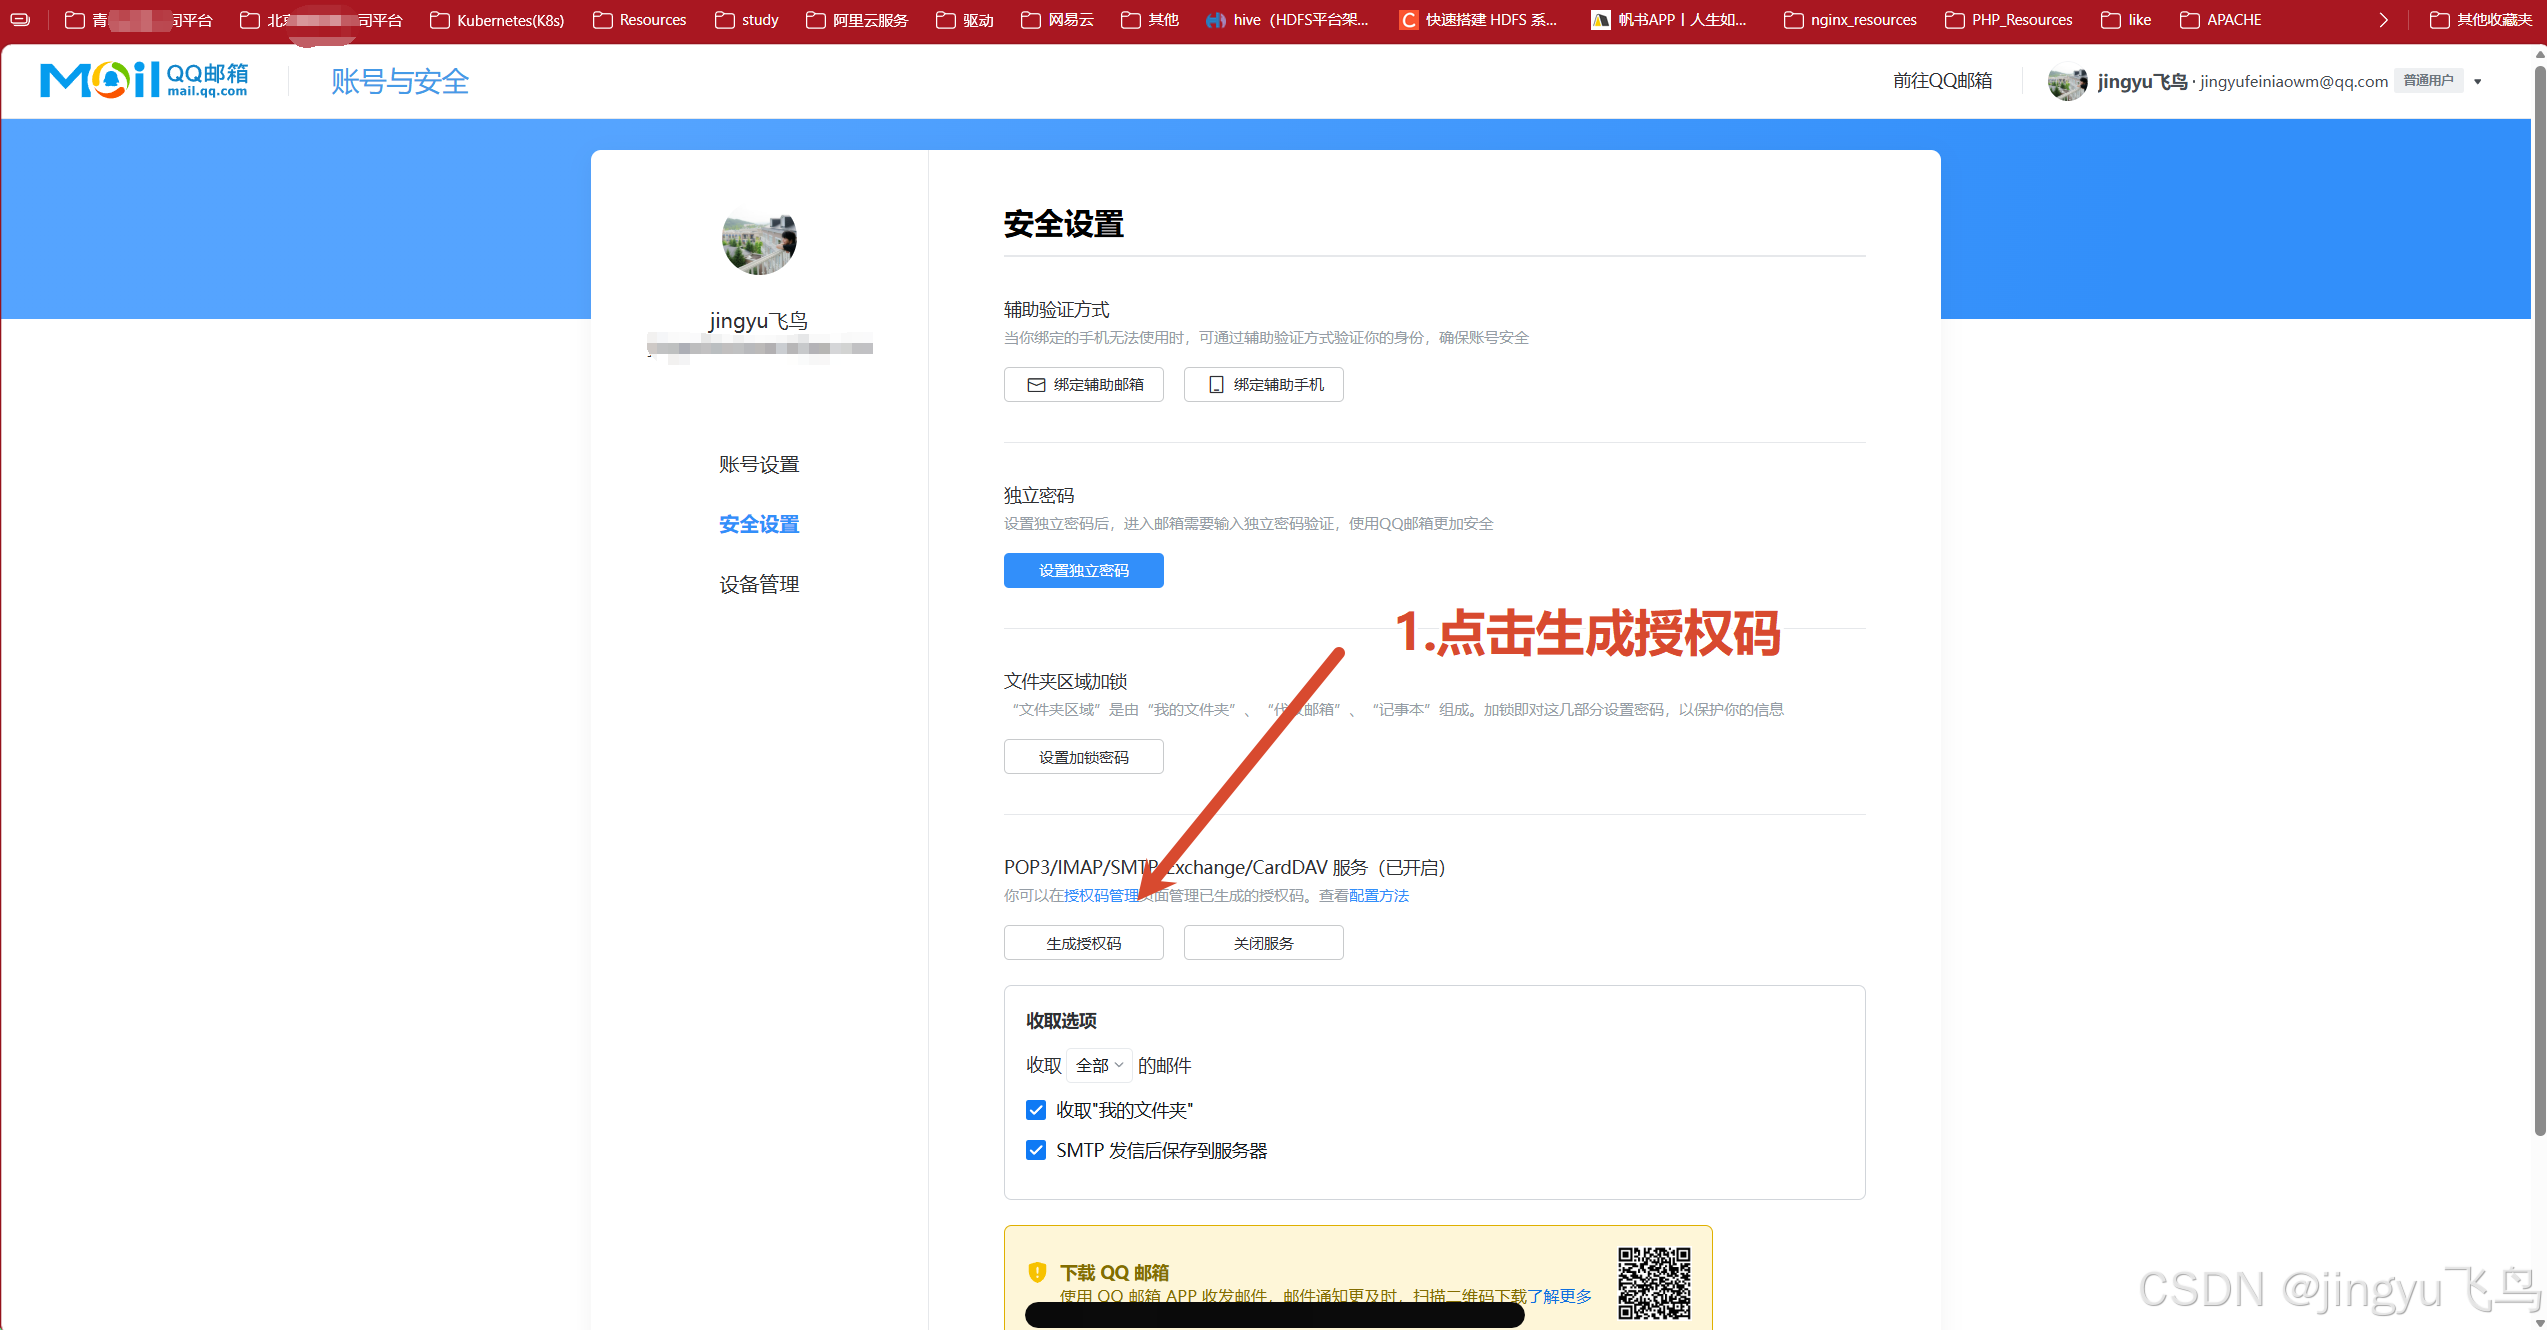Expand the bookmarks bar overflow chevron
The width and height of the screenshot is (2547, 1330).
pos(2384,20)
